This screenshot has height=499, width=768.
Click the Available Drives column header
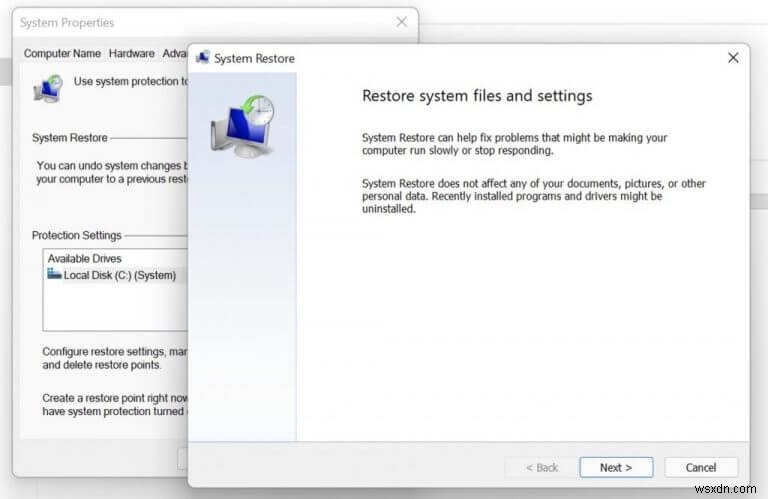84,258
